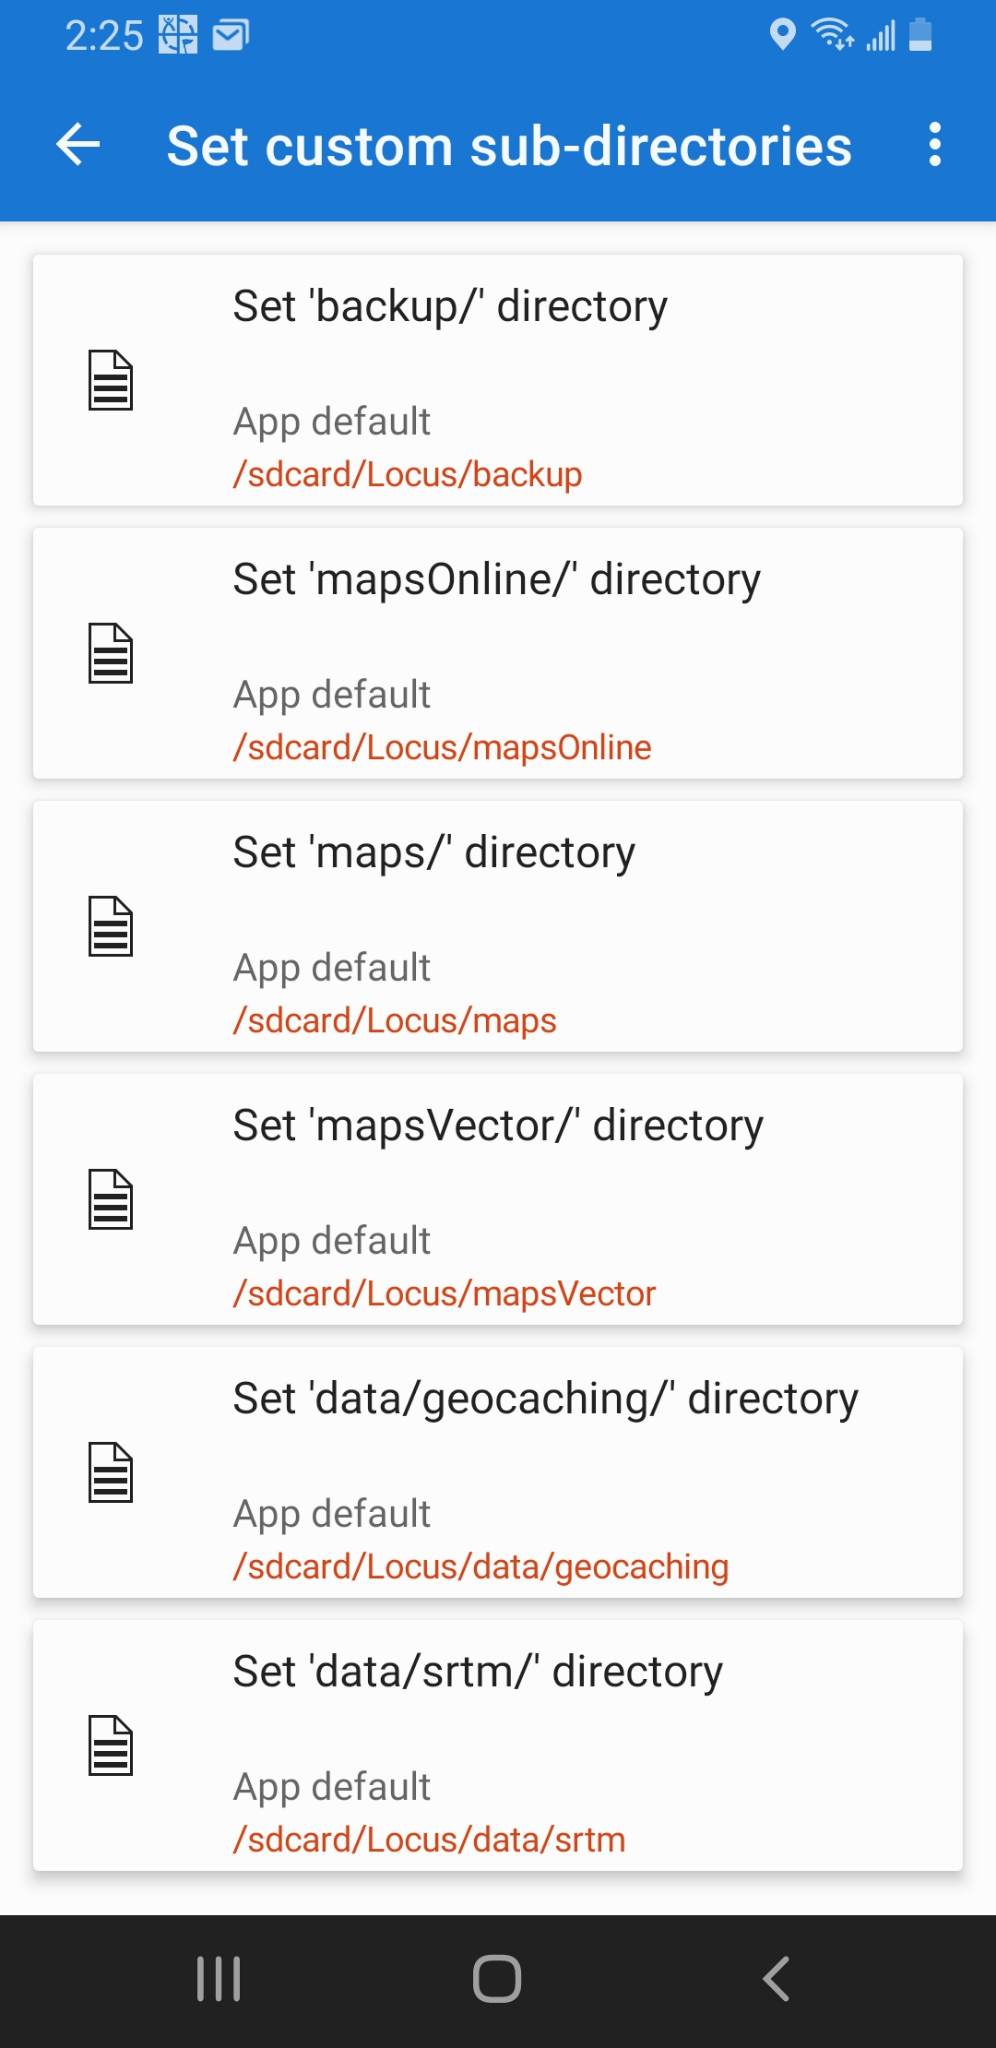Choose Set 'mapsVector/' directory entry
Image resolution: width=996 pixels, height=2048 pixels.
(x=497, y=1125)
